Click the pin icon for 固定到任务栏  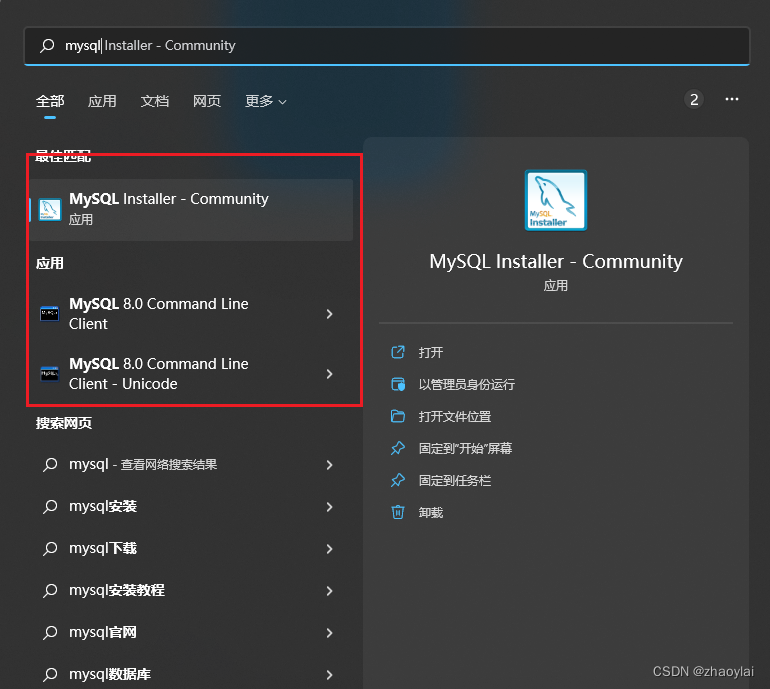398,480
